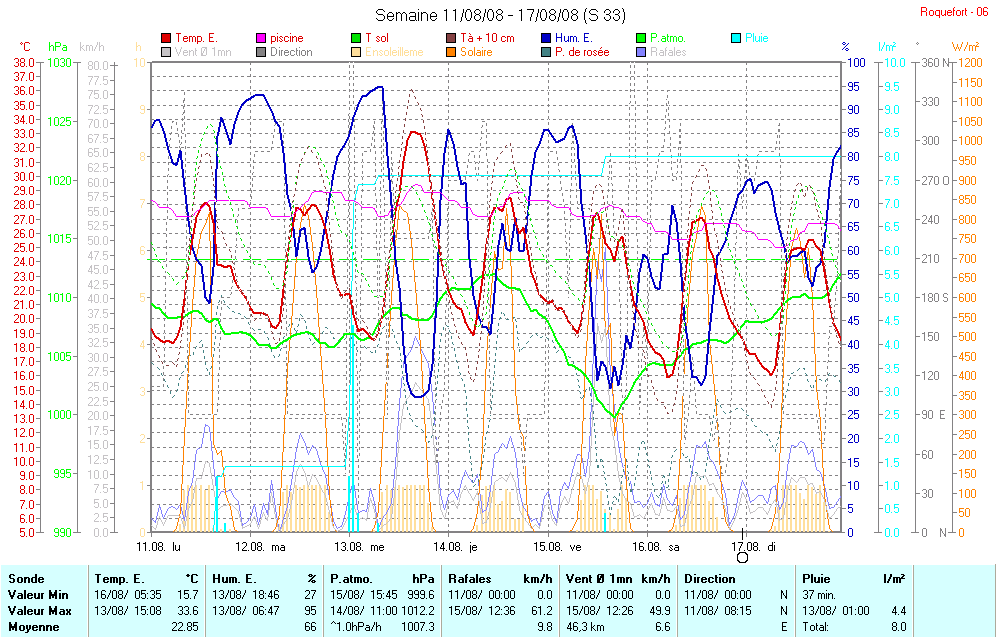Click the lavender Rafales legend swatch

(x=642, y=52)
